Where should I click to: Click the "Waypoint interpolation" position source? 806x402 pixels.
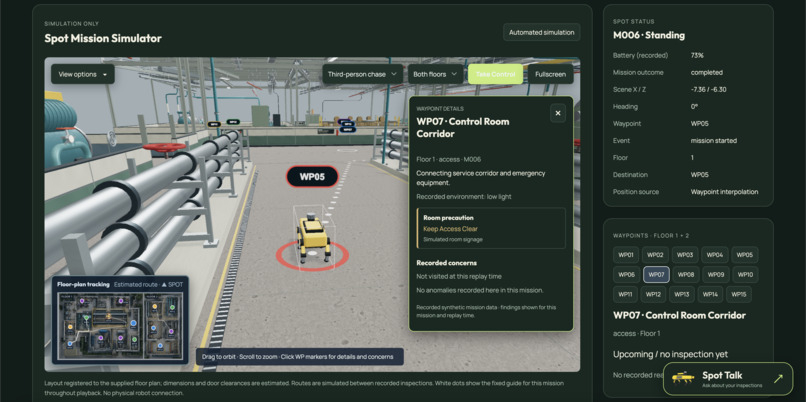pyautogui.click(x=724, y=192)
